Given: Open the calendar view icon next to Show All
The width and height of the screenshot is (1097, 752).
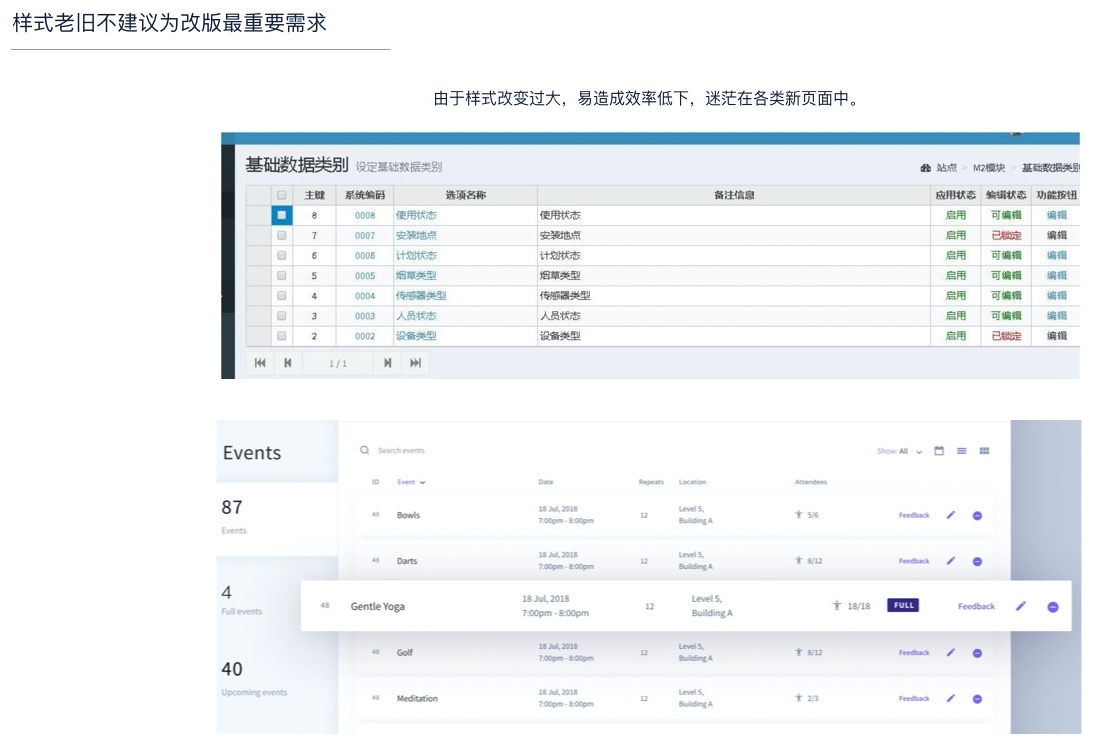Looking at the screenshot, I should (x=938, y=451).
